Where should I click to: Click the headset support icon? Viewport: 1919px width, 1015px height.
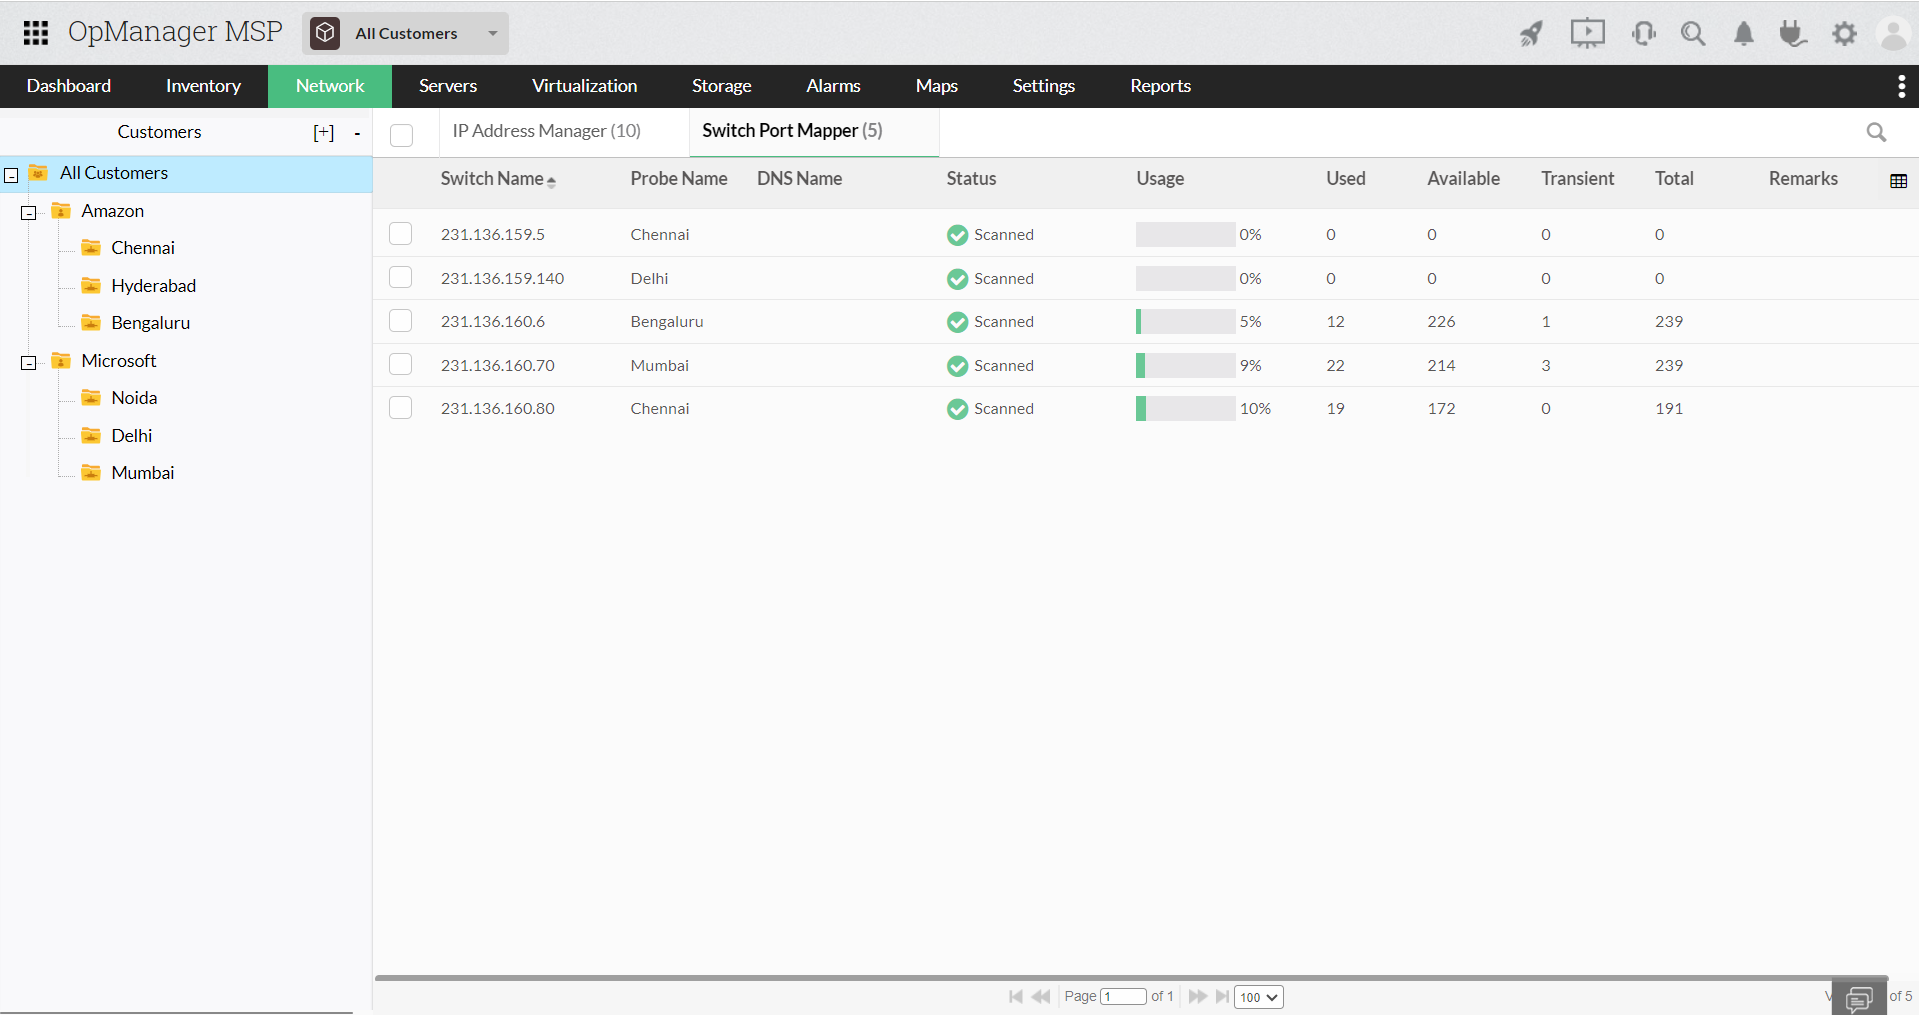pyautogui.click(x=1643, y=33)
